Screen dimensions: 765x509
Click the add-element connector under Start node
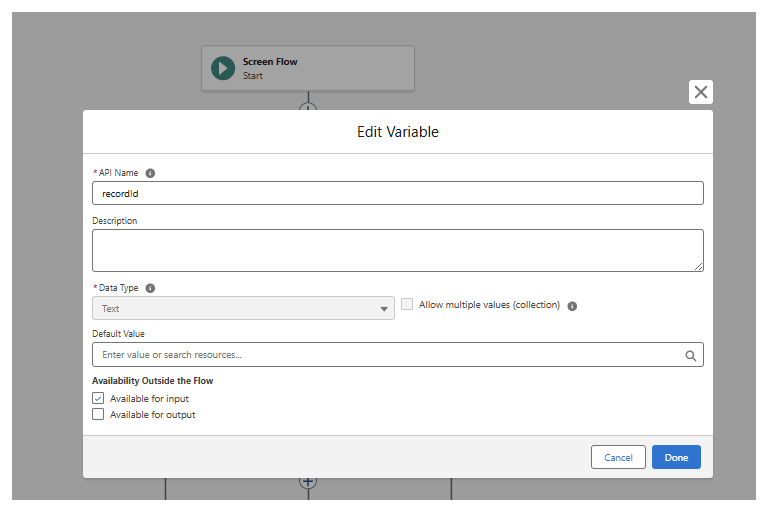click(308, 105)
